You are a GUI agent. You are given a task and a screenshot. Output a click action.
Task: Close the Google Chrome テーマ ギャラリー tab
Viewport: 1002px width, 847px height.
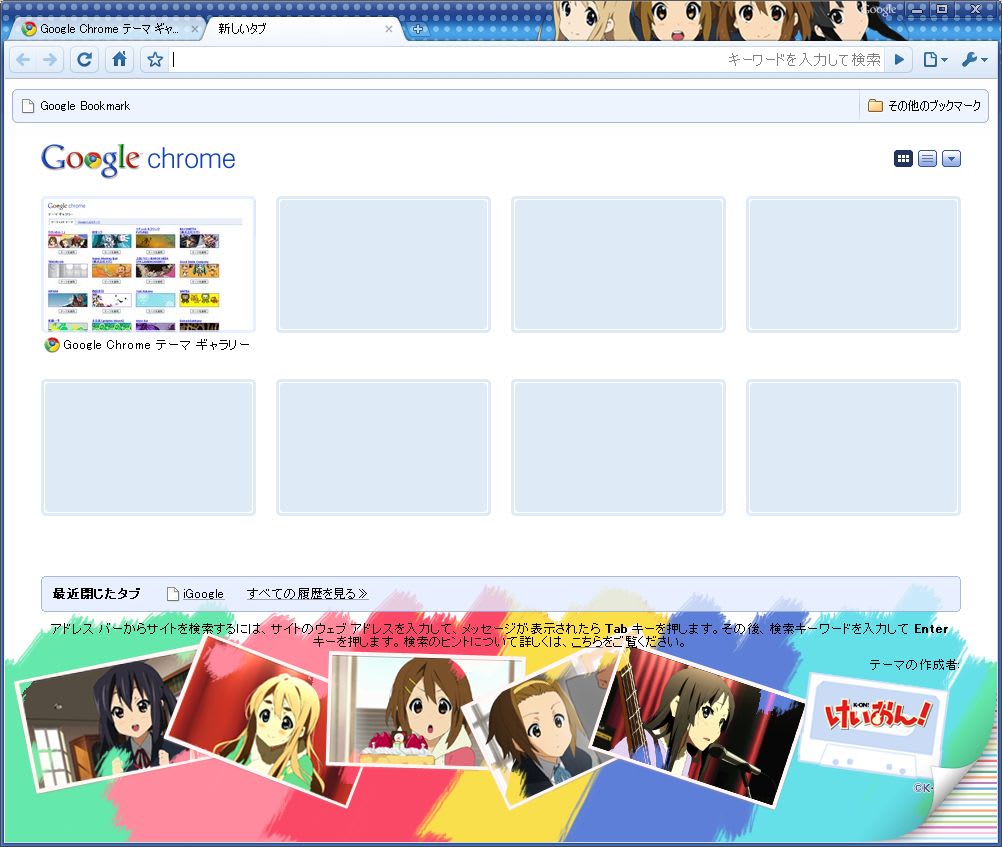tap(195, 29)
